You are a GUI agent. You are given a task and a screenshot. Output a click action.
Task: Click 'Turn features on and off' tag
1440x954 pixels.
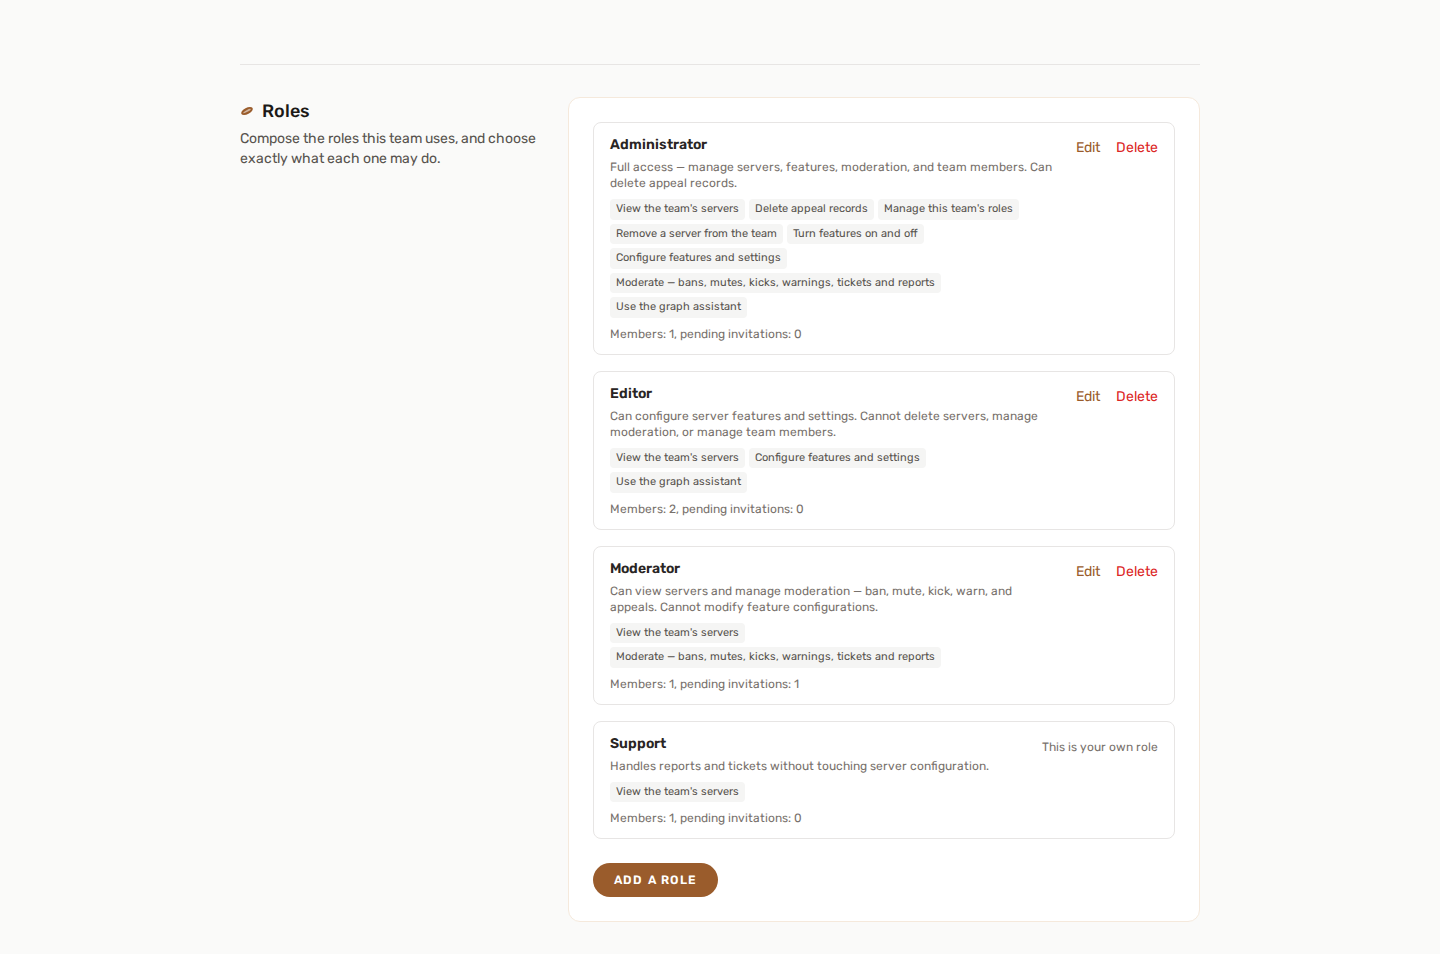(x=855, y=234)
